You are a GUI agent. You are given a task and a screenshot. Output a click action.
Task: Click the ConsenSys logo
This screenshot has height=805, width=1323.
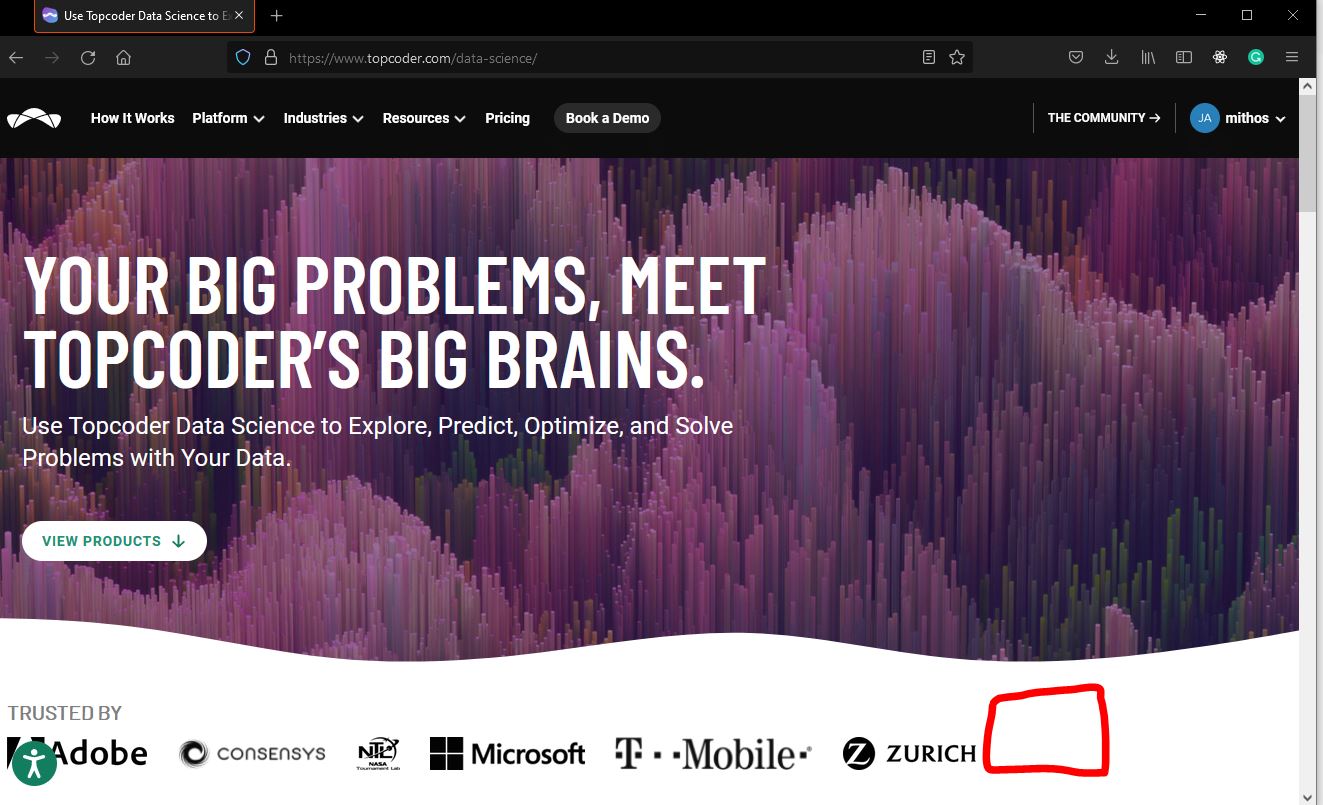253,753
